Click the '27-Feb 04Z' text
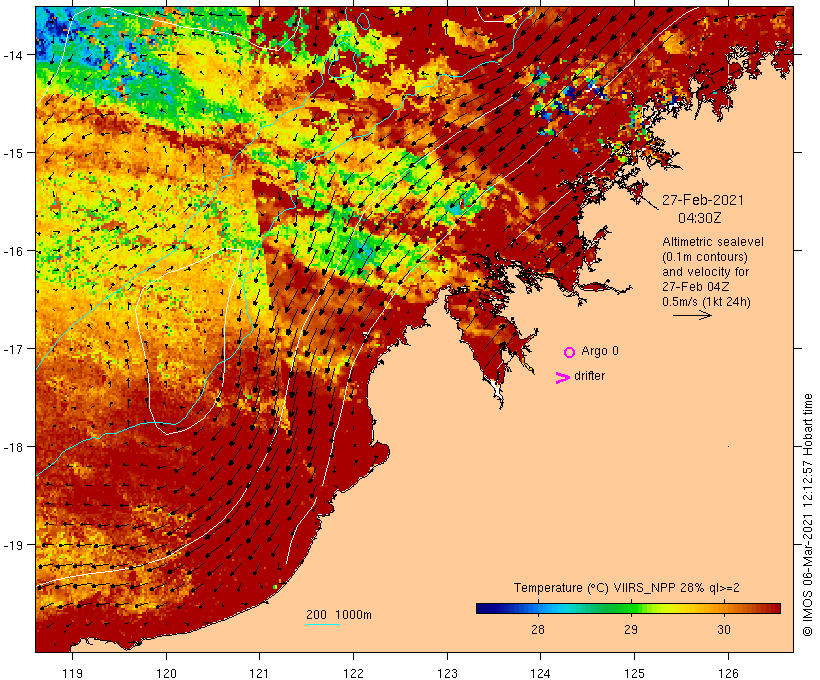The height and width of the screenshot is (680, 820). click(x=695, y=287)
